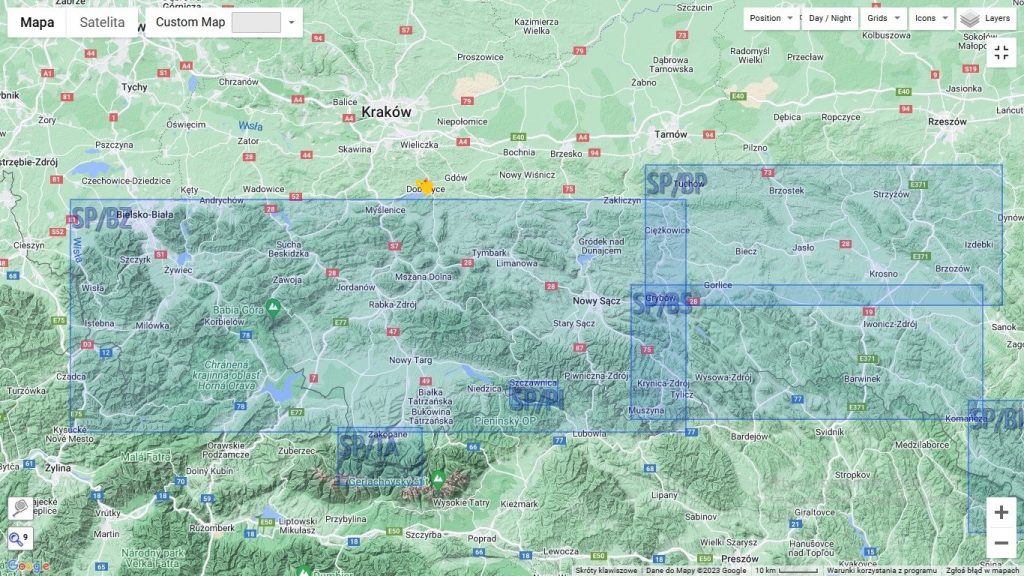Viewport: 1024px width, 576px height.
Task: Exit fullscreen map view
Action: [1001, 53]
